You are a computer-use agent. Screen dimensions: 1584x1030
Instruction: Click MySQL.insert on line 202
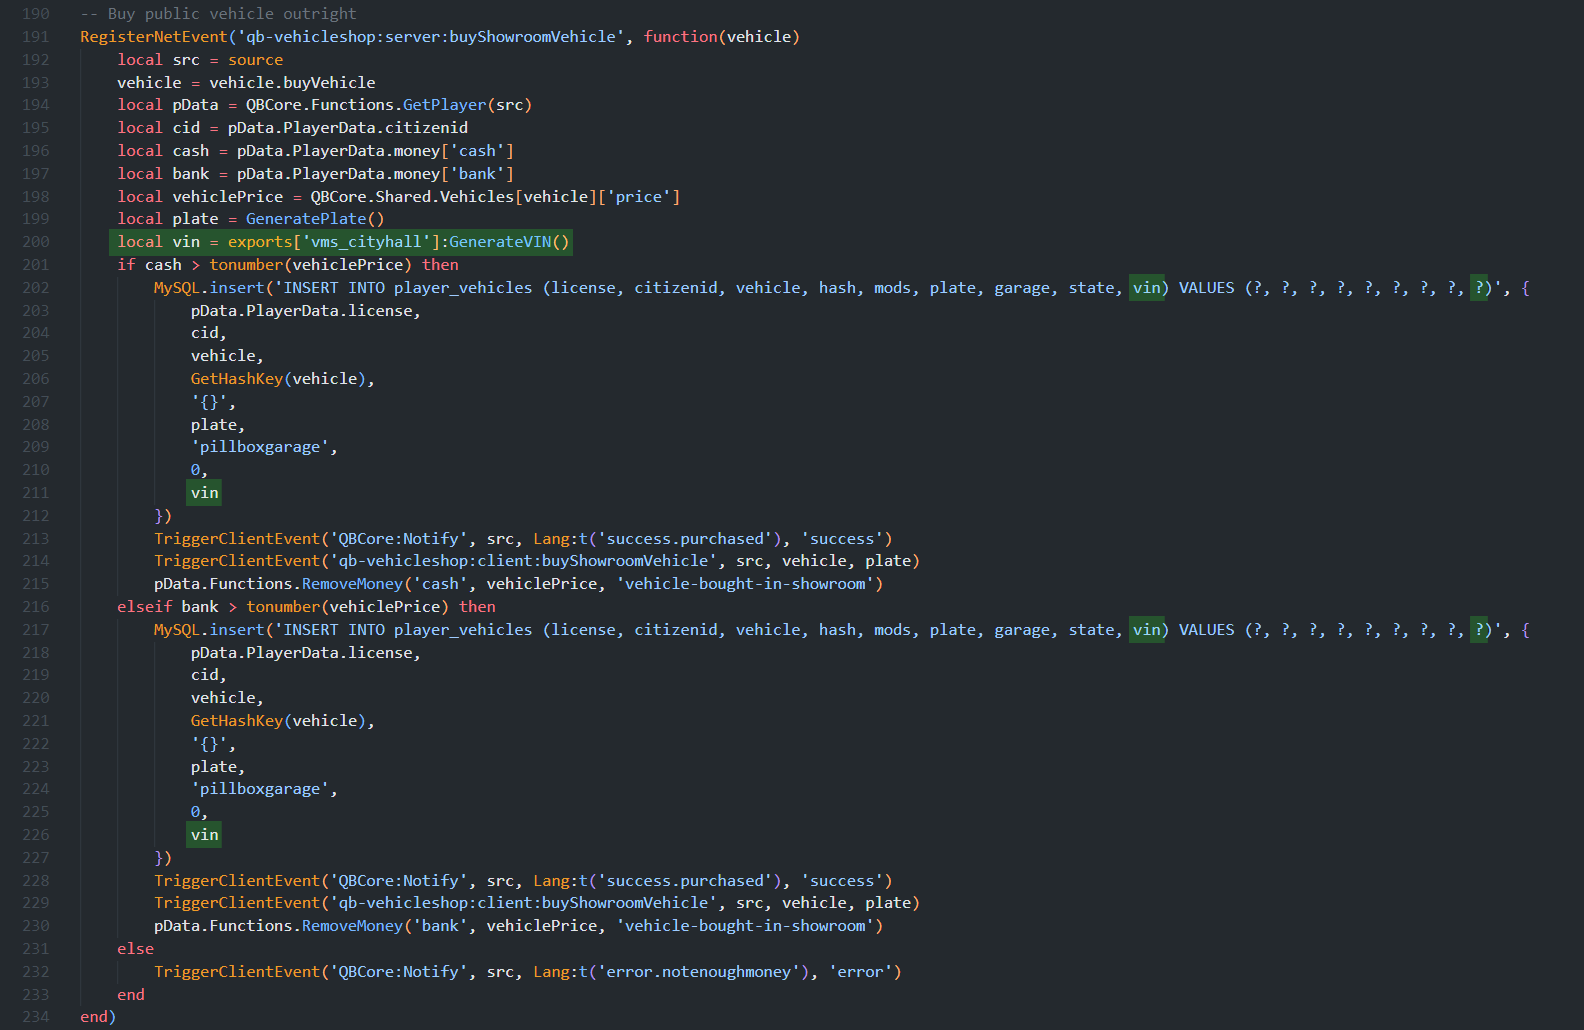click(x=209, y=288)
